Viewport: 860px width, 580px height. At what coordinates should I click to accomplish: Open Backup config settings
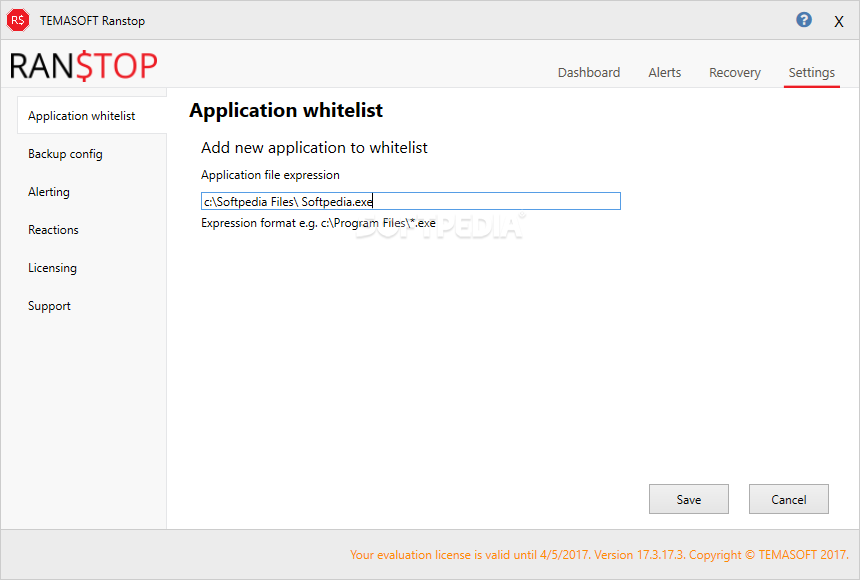(x=65, y=154)
